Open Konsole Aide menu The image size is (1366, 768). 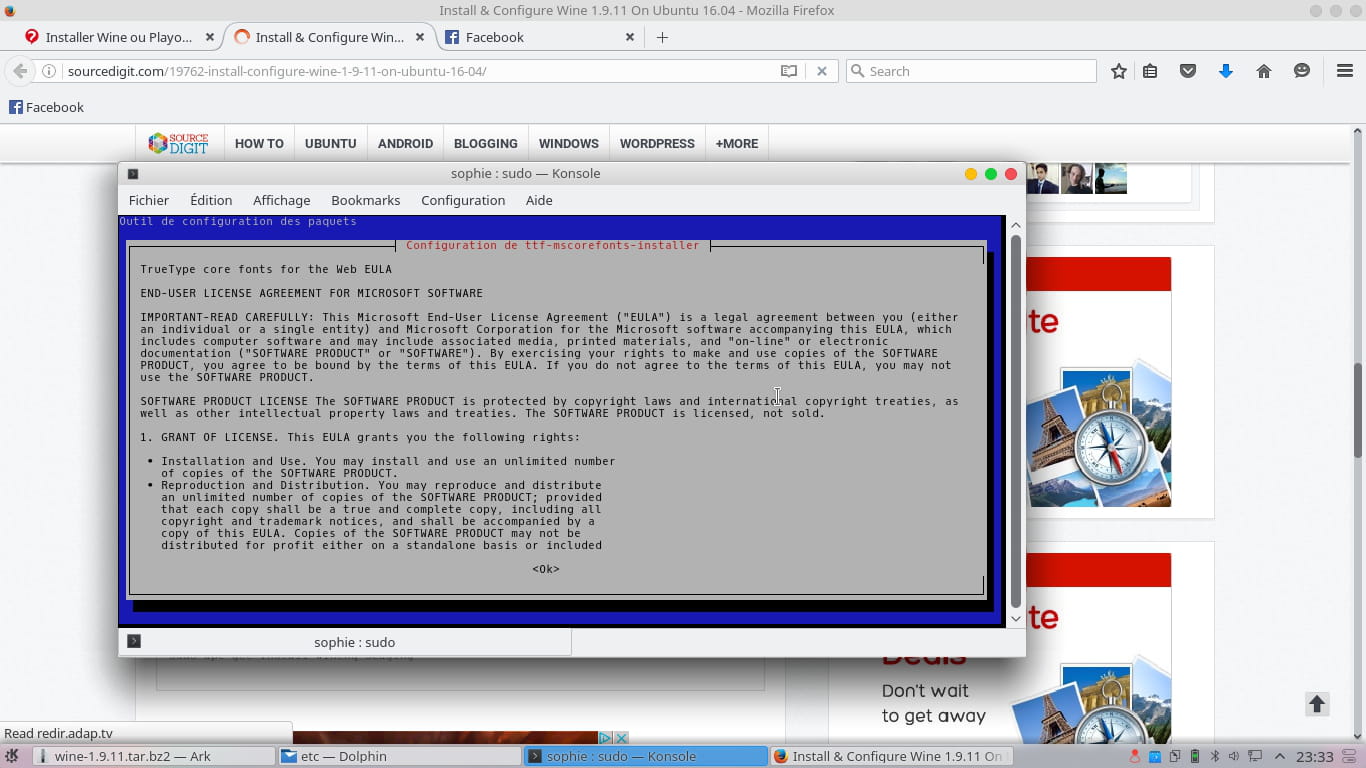pyautogui.click(x=539, y=200)
